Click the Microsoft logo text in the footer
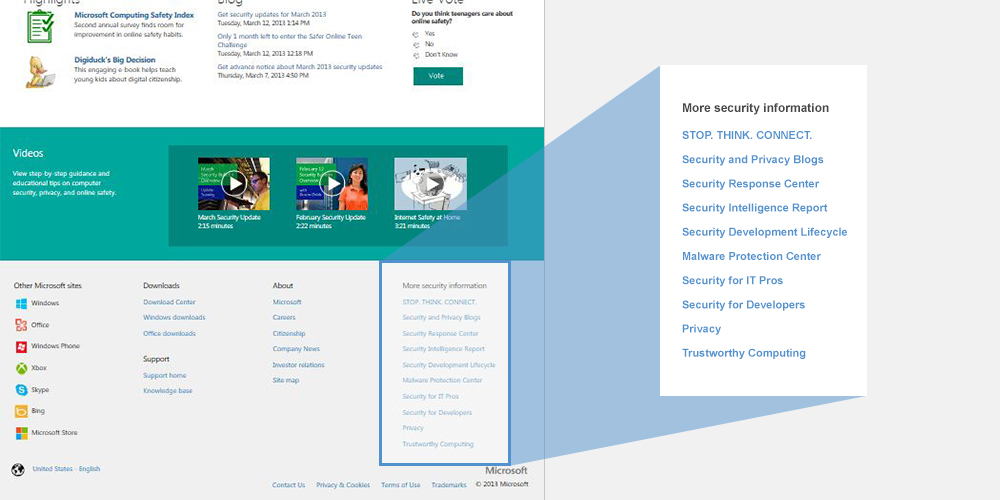Screen dimensions: 1000x500 (x=506, y=471)
